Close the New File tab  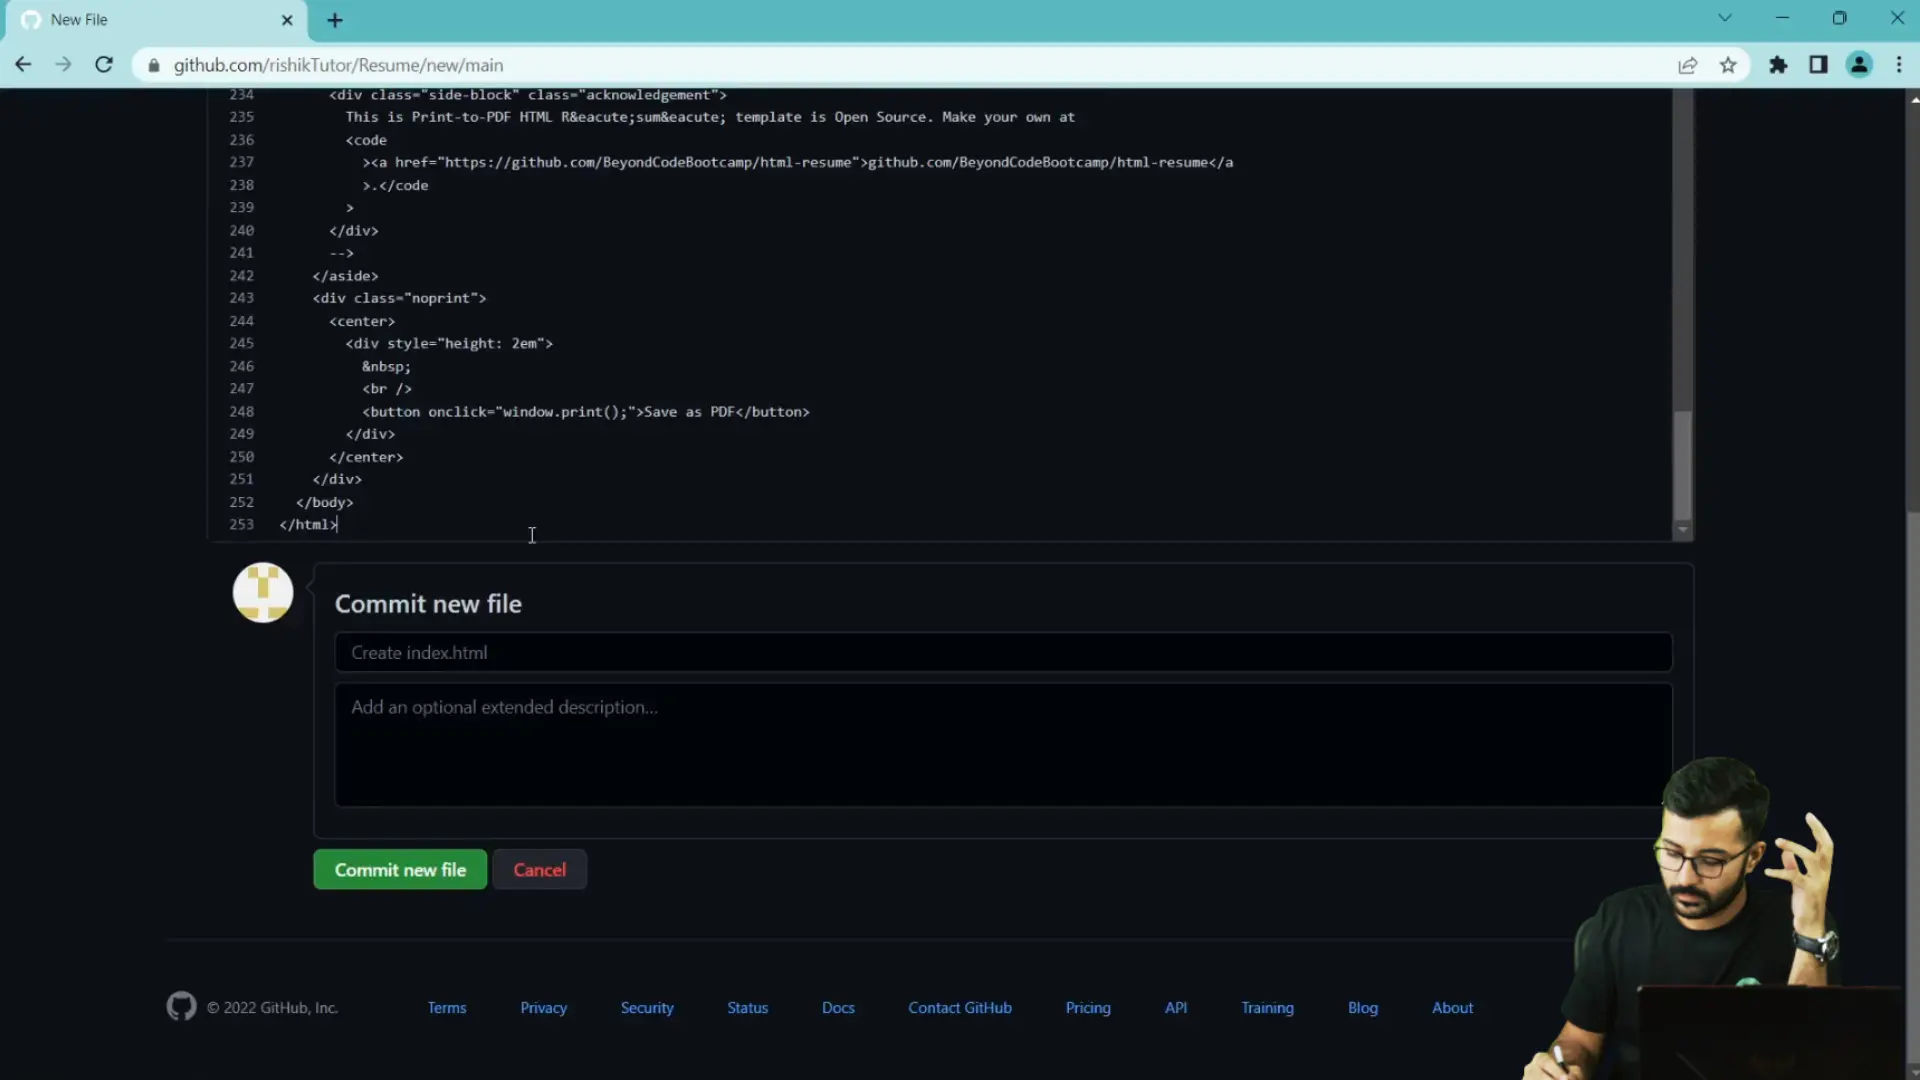(287, 20)
